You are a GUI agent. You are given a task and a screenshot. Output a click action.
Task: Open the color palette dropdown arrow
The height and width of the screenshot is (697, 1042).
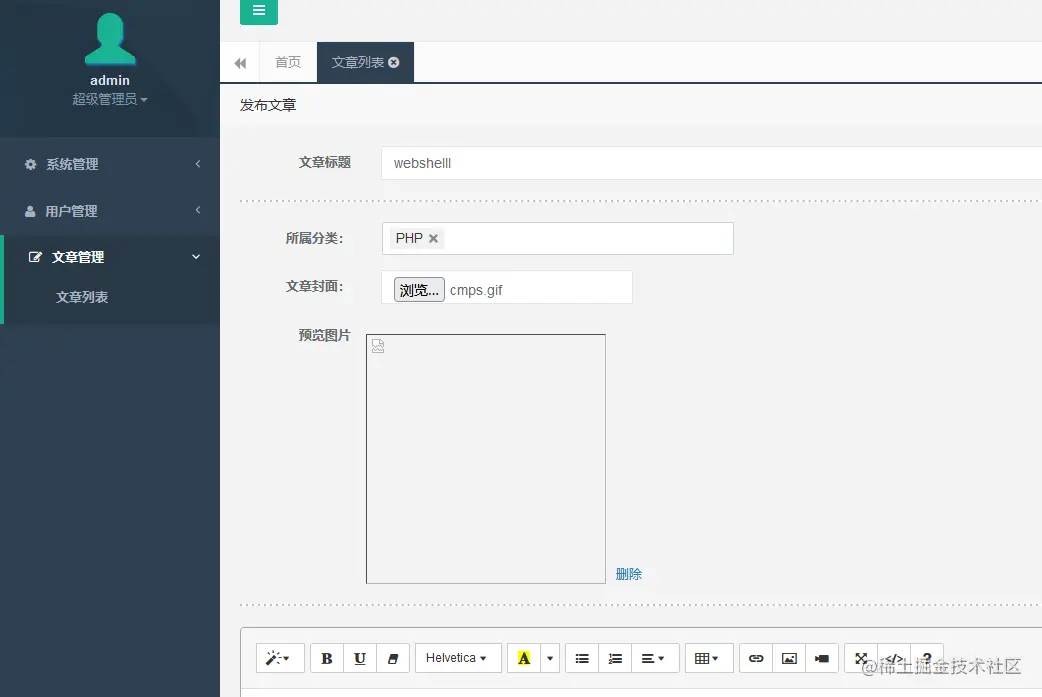pos(550,658)
